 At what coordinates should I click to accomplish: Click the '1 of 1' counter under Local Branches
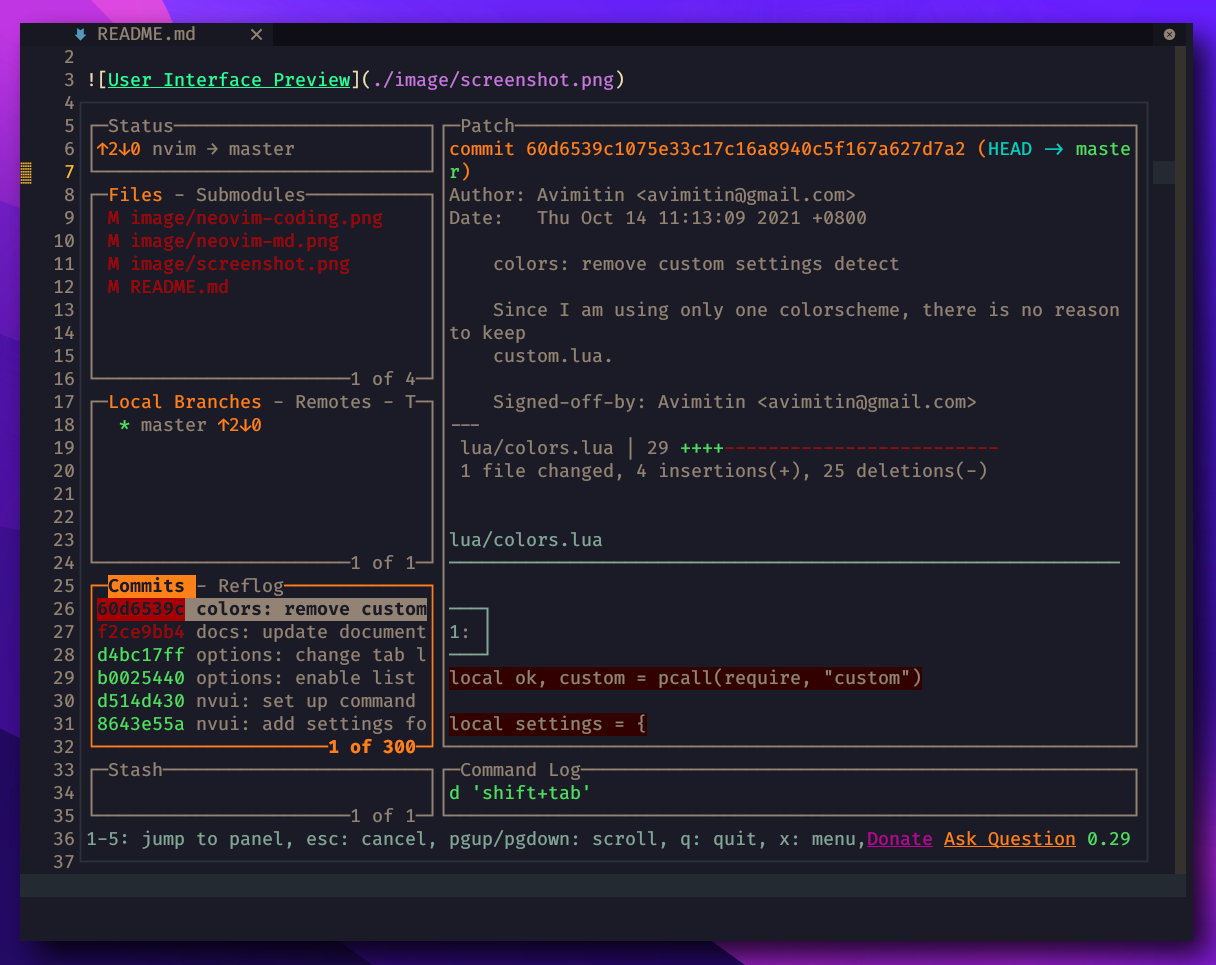pos(383,563)
